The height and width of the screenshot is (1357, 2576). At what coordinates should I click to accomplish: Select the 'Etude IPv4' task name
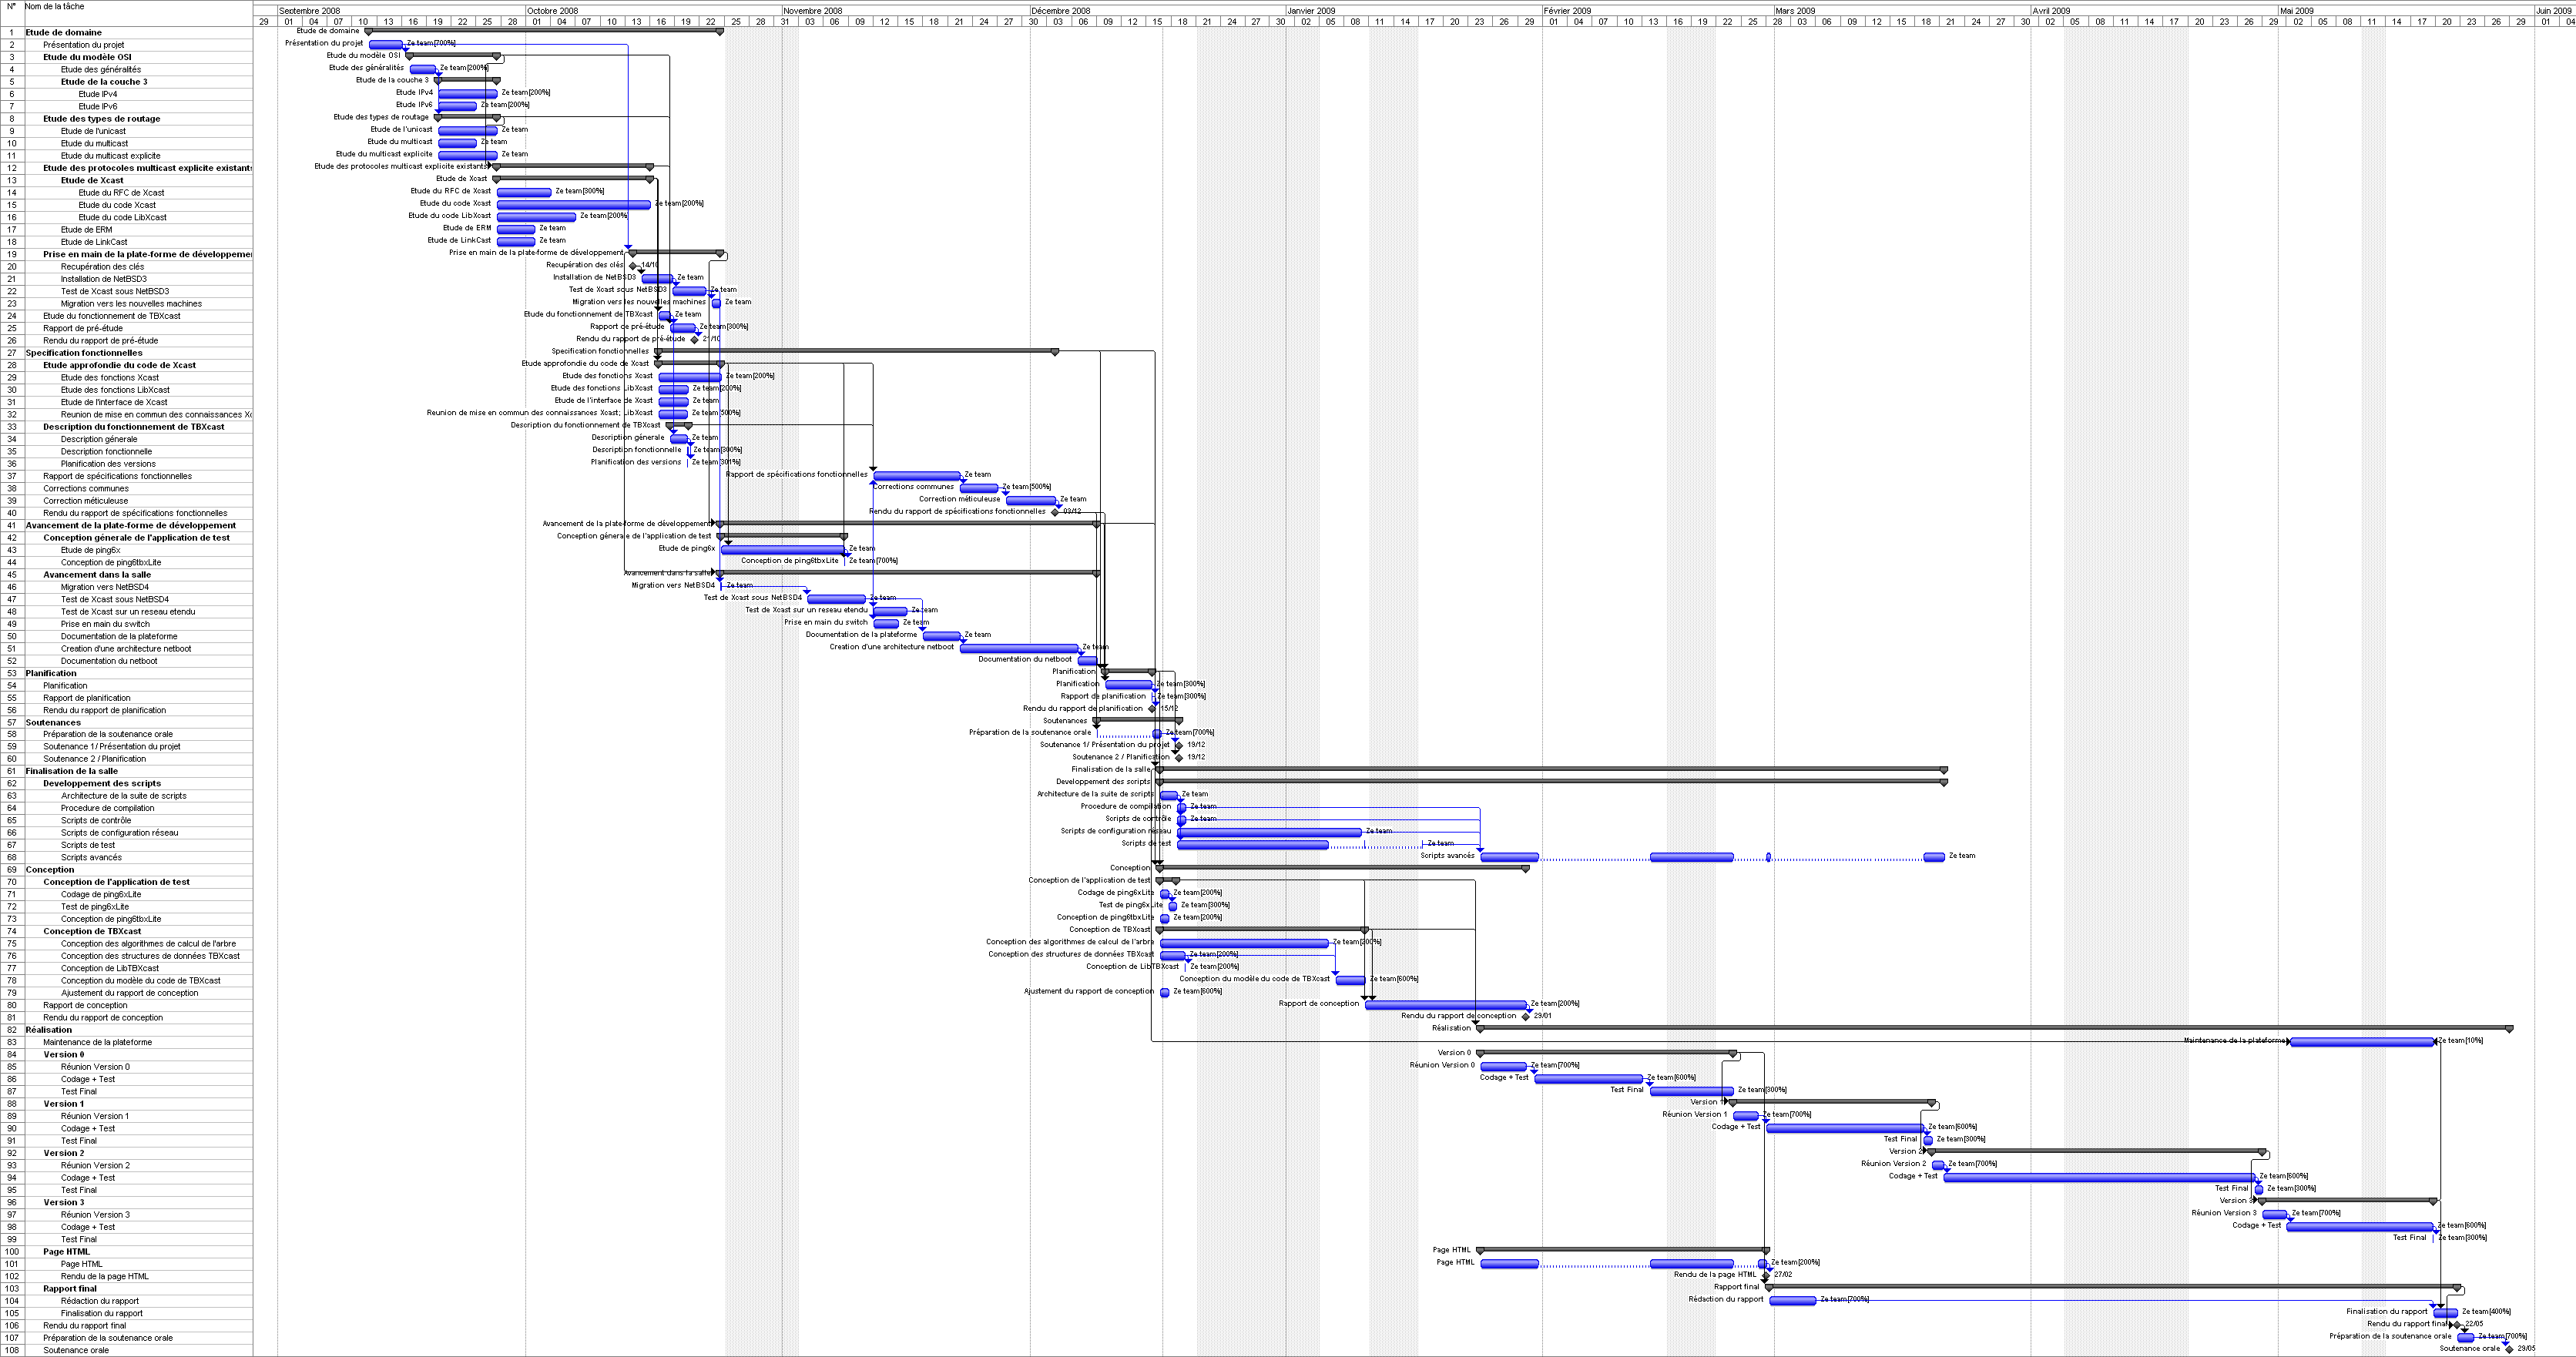pos(98,94)
